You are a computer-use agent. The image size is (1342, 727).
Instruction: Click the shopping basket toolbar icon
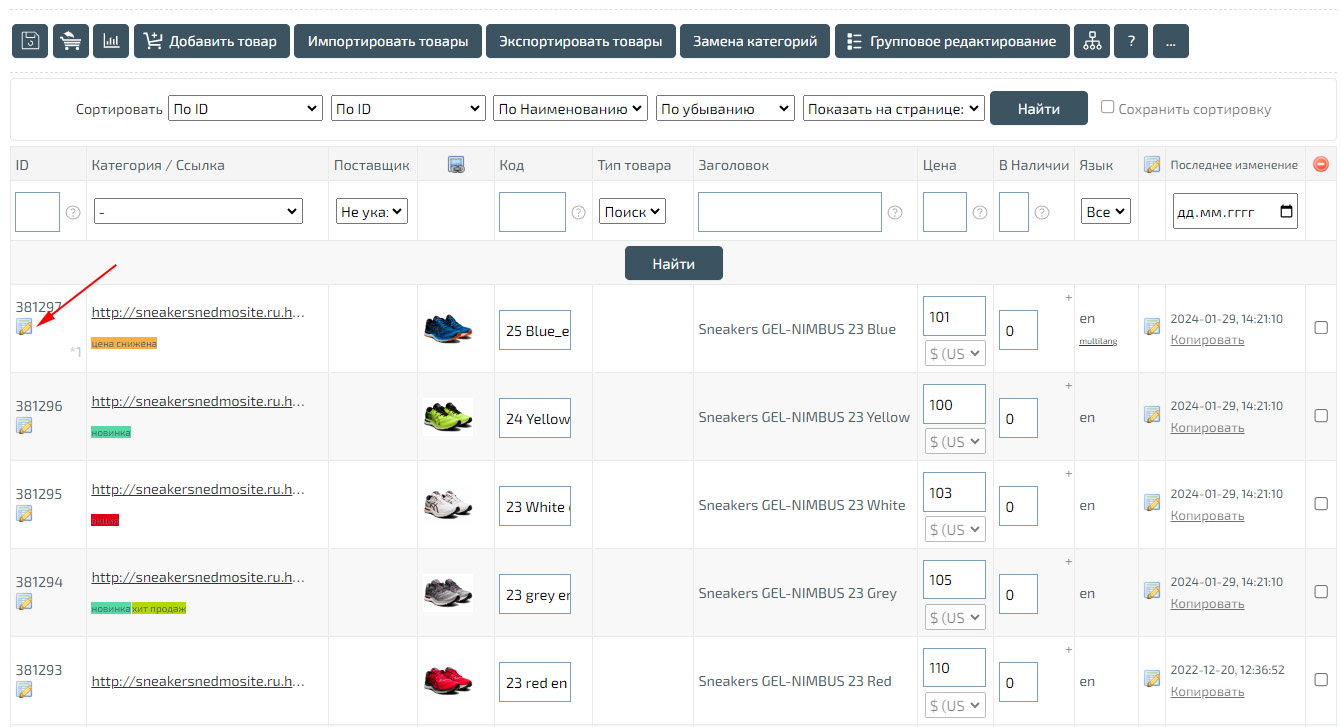coord(71,41)
